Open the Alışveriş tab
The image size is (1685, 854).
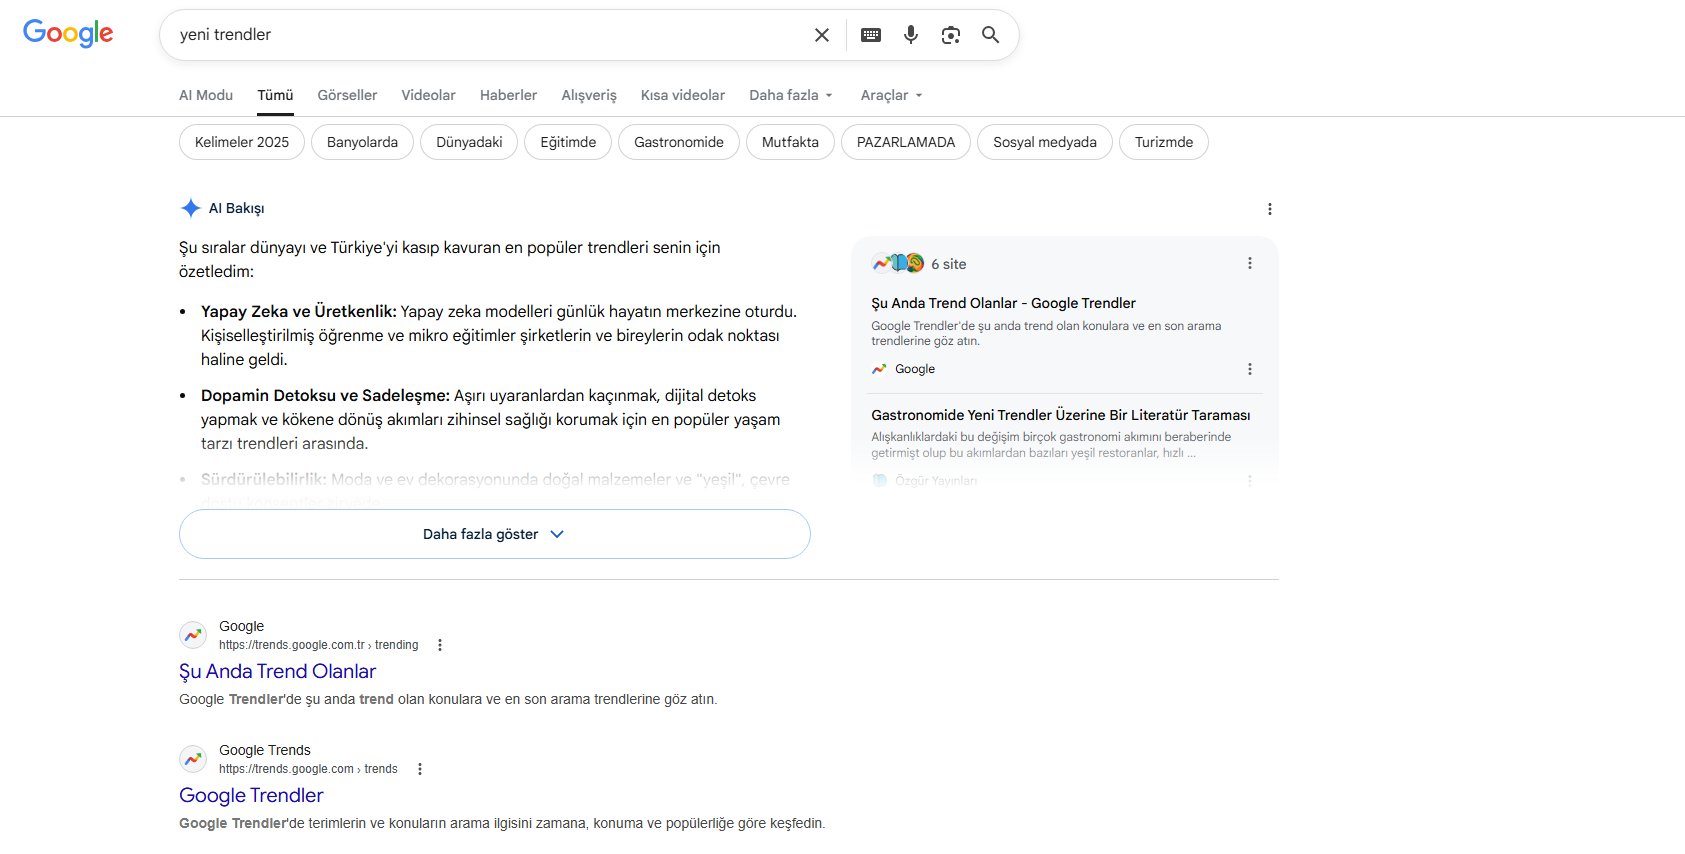(589, 95)
